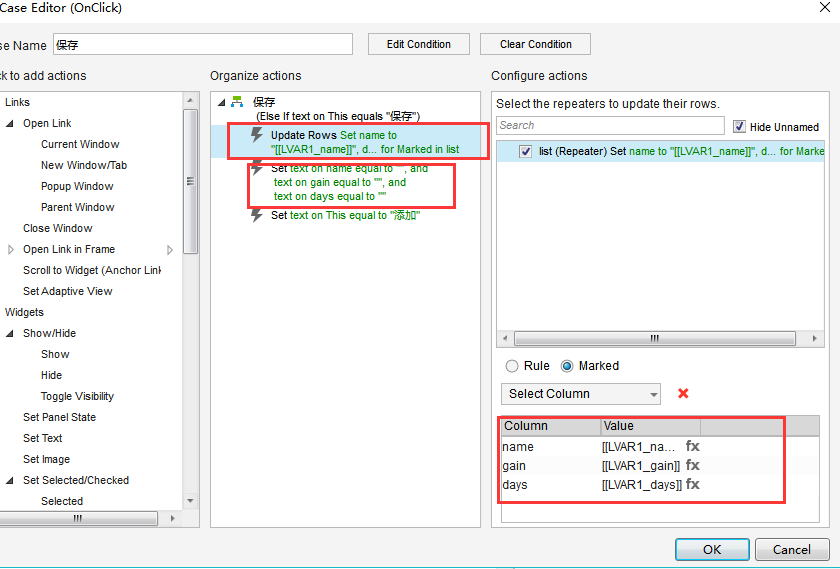The image size is (840, 569).
Task: Confirm with the OK button
Action: (712, 550)
